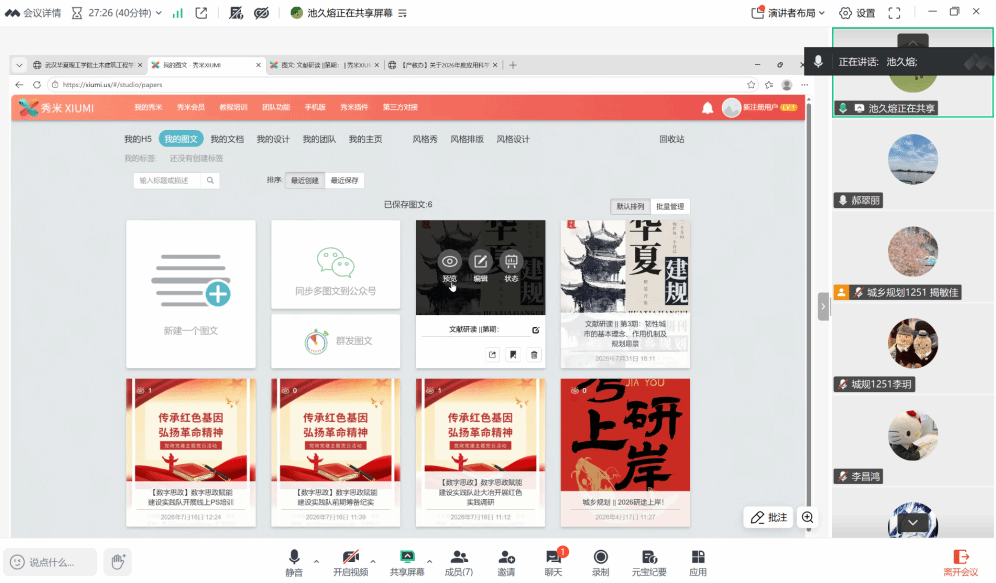Click the annotate 批注 button

(769, 518)
